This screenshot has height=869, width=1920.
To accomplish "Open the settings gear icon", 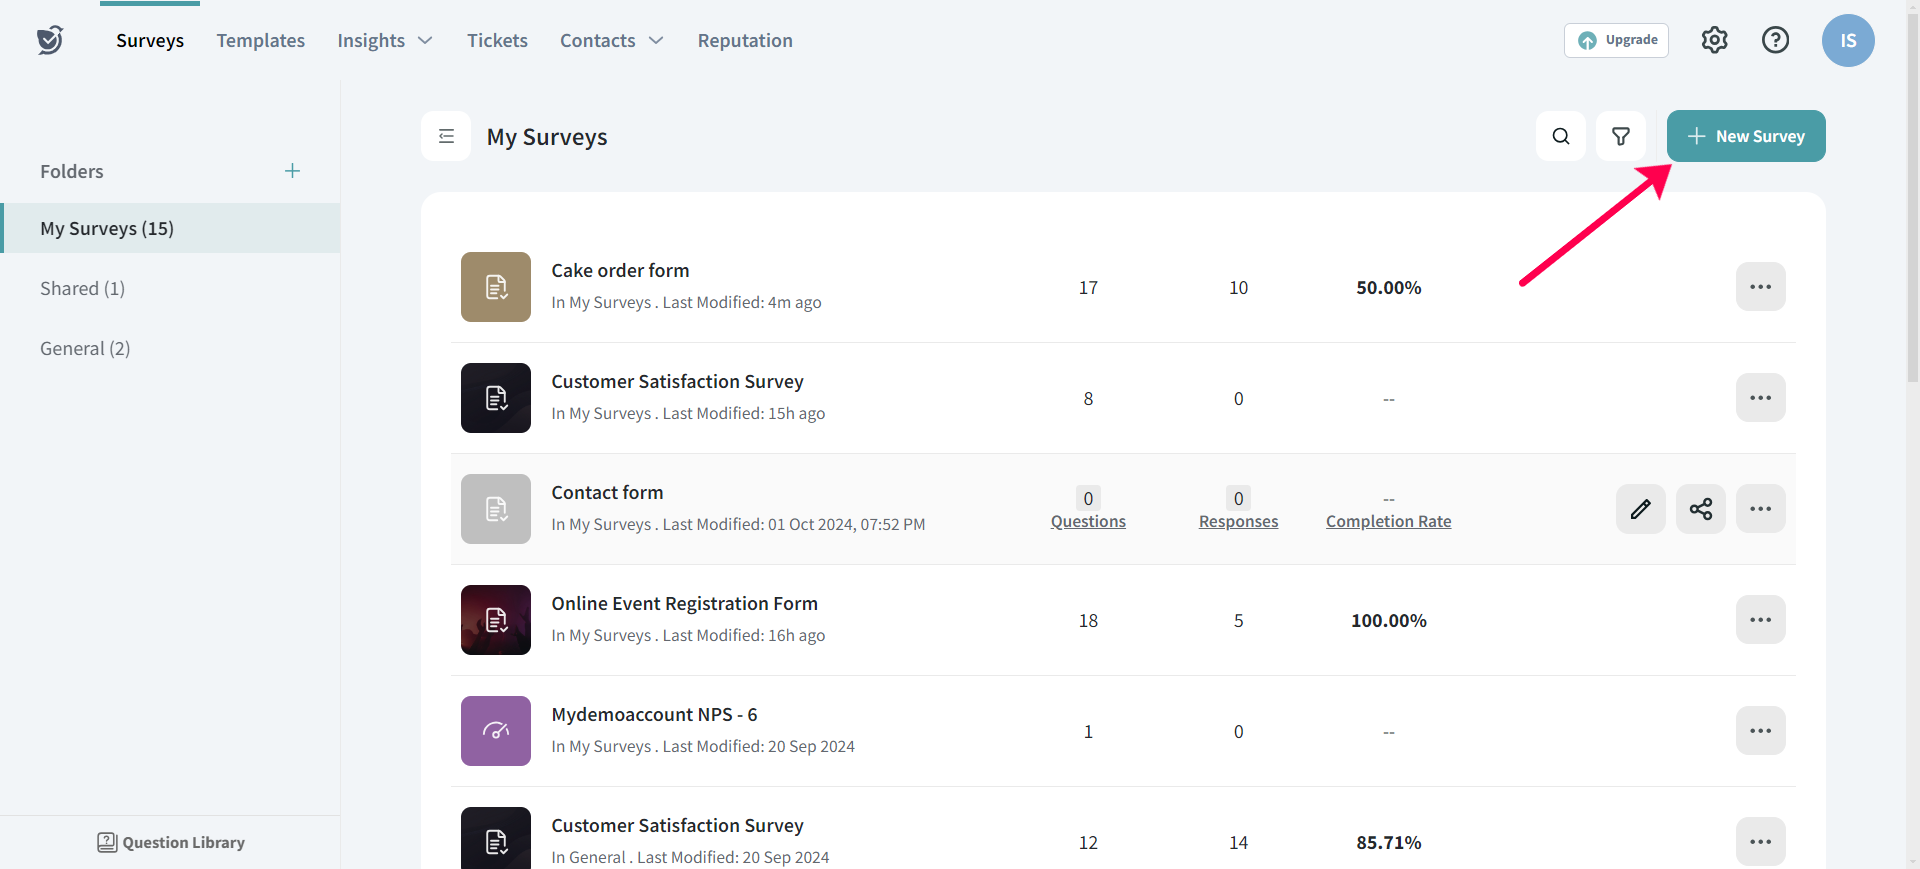I will [x=1714, y=40].
